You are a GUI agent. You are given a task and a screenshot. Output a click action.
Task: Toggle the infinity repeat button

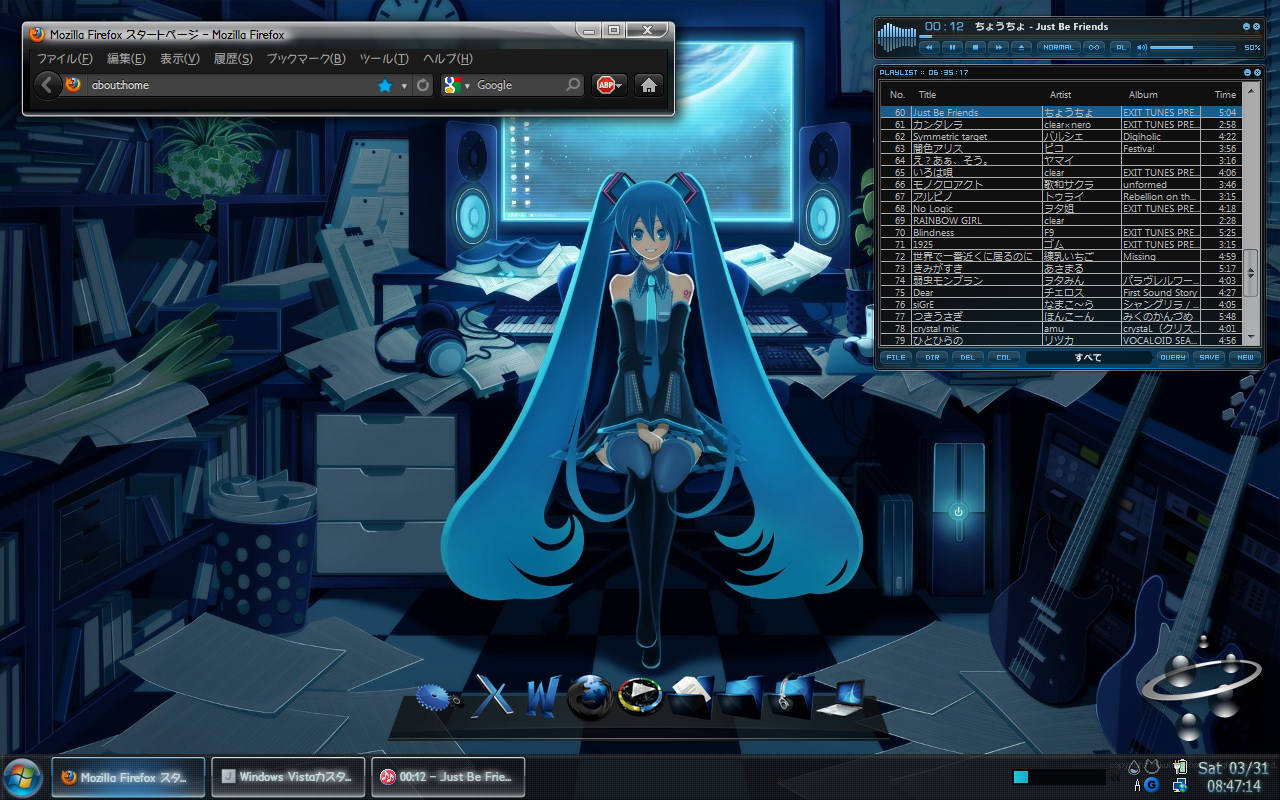(x=1094, y=47)
